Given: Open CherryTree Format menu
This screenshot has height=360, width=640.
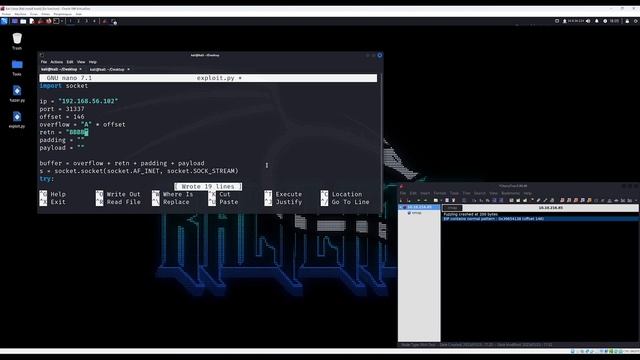Looking at the screenshot, I should (440, 193).
